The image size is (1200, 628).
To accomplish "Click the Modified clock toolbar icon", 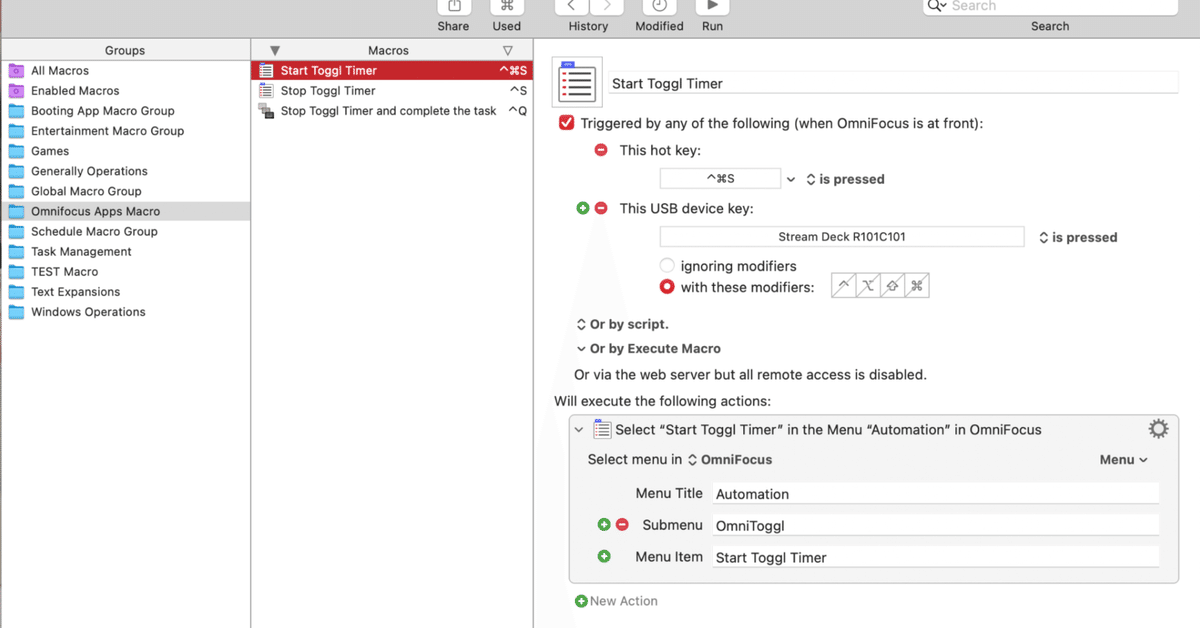I will pos(659,7).
